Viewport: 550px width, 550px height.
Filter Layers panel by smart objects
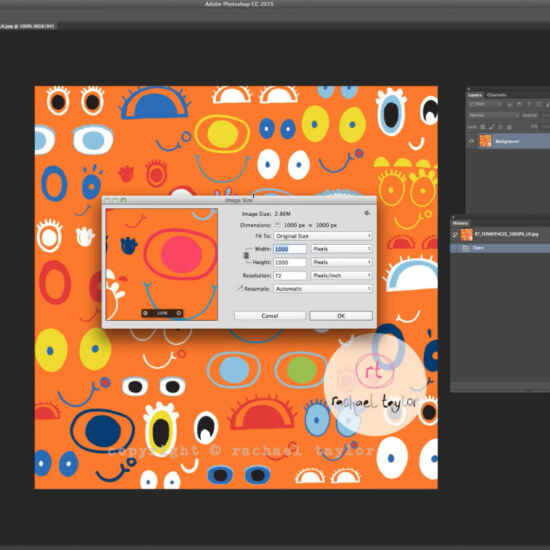(547, 104)
